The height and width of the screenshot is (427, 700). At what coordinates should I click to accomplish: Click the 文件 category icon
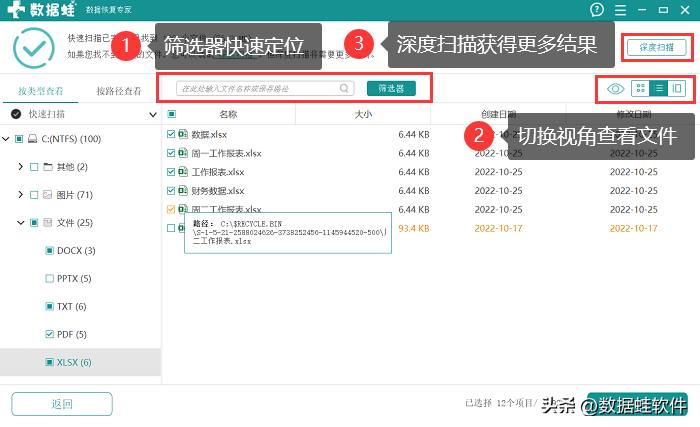click(x=48, y=222)
